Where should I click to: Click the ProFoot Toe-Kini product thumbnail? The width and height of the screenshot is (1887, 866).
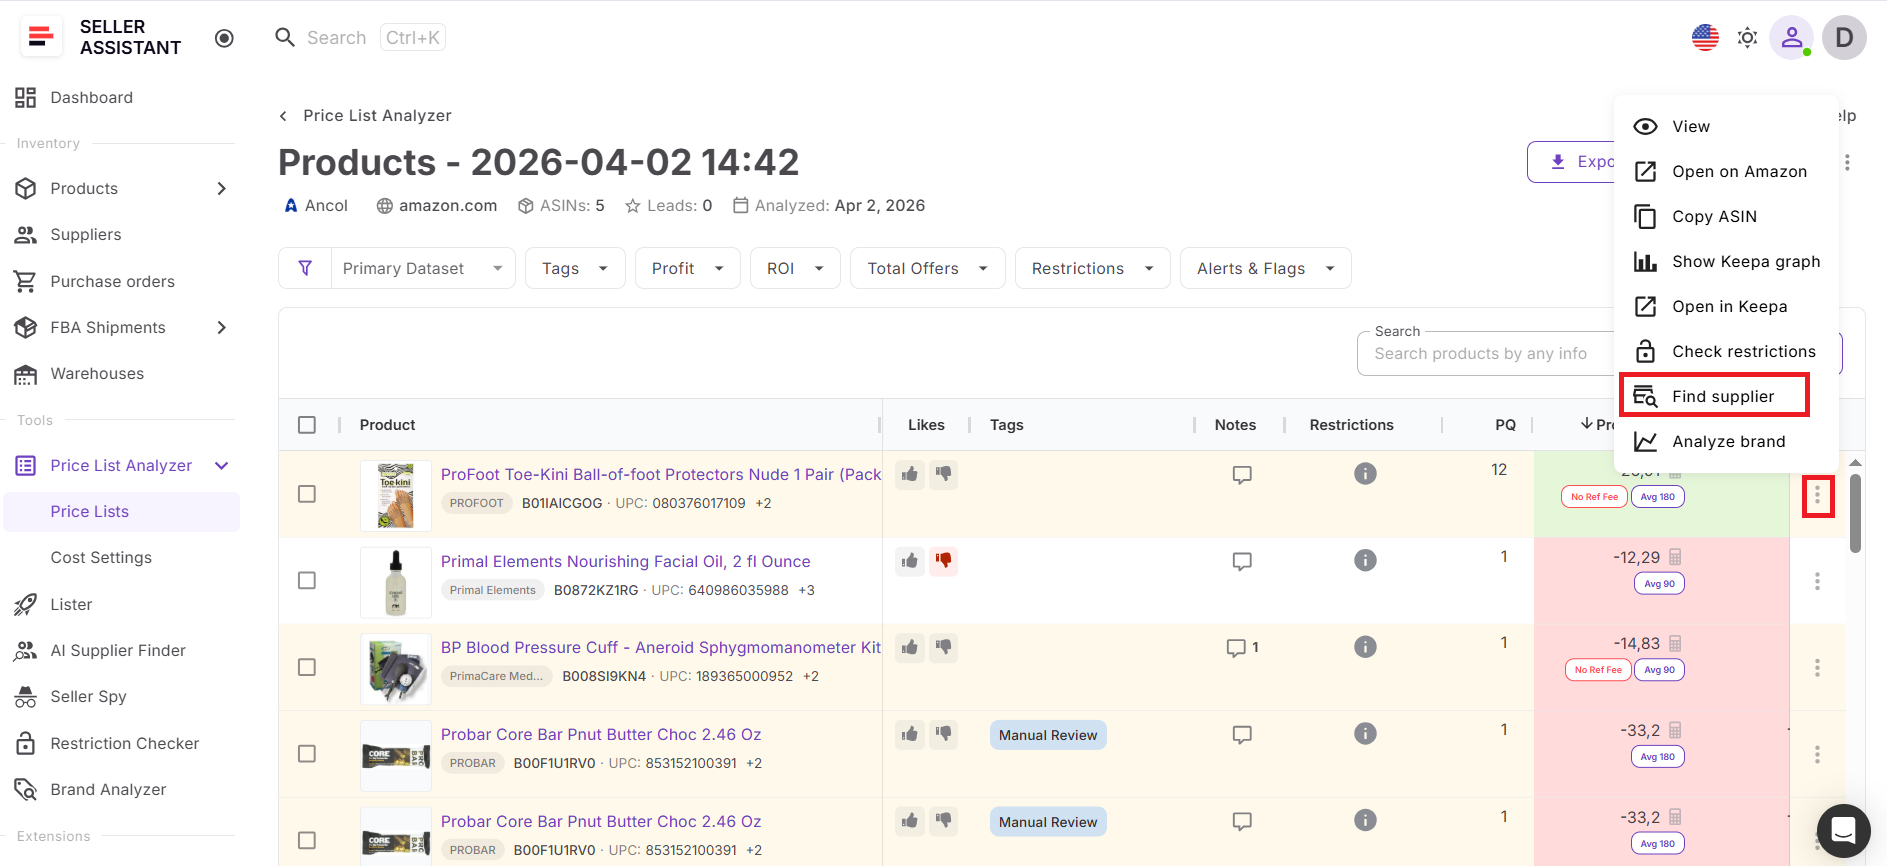point(396,495)
